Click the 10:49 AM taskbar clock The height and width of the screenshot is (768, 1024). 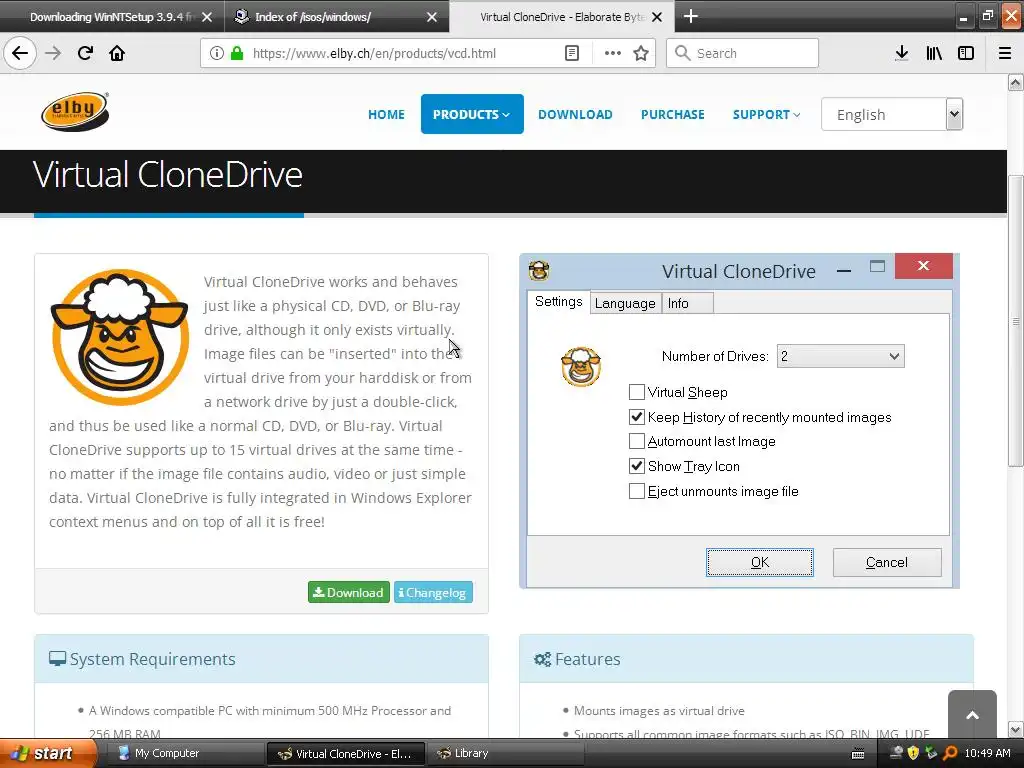(x=987, y=753)
